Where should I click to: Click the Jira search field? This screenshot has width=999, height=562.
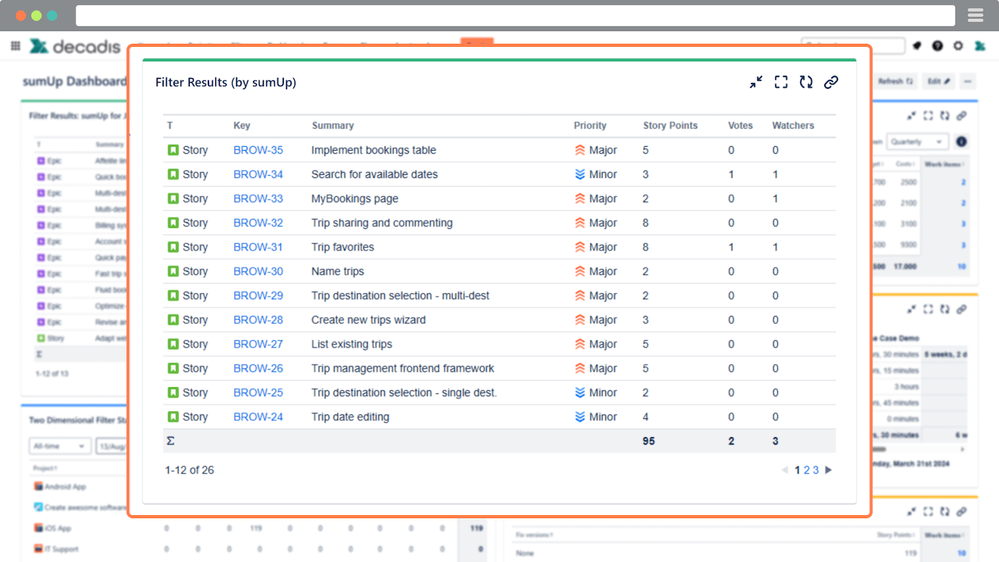coord(853,46)
